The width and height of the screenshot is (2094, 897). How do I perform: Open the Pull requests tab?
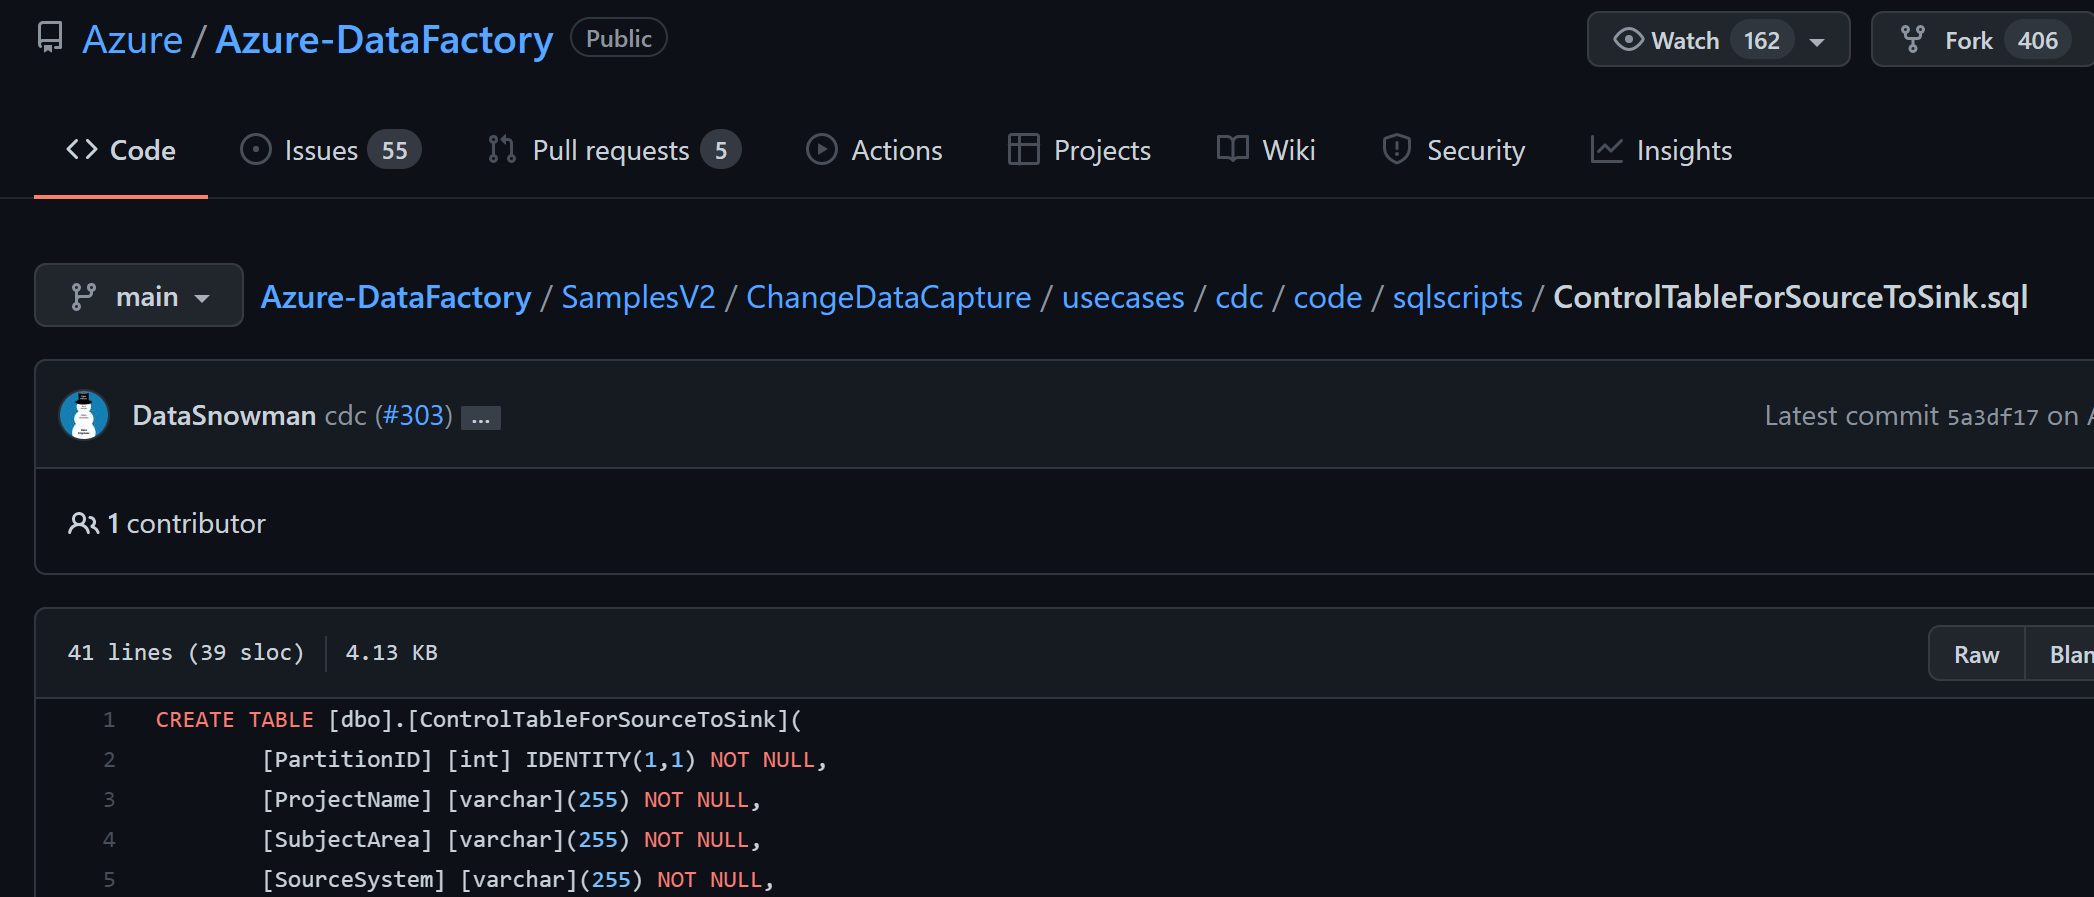point(614,150)
